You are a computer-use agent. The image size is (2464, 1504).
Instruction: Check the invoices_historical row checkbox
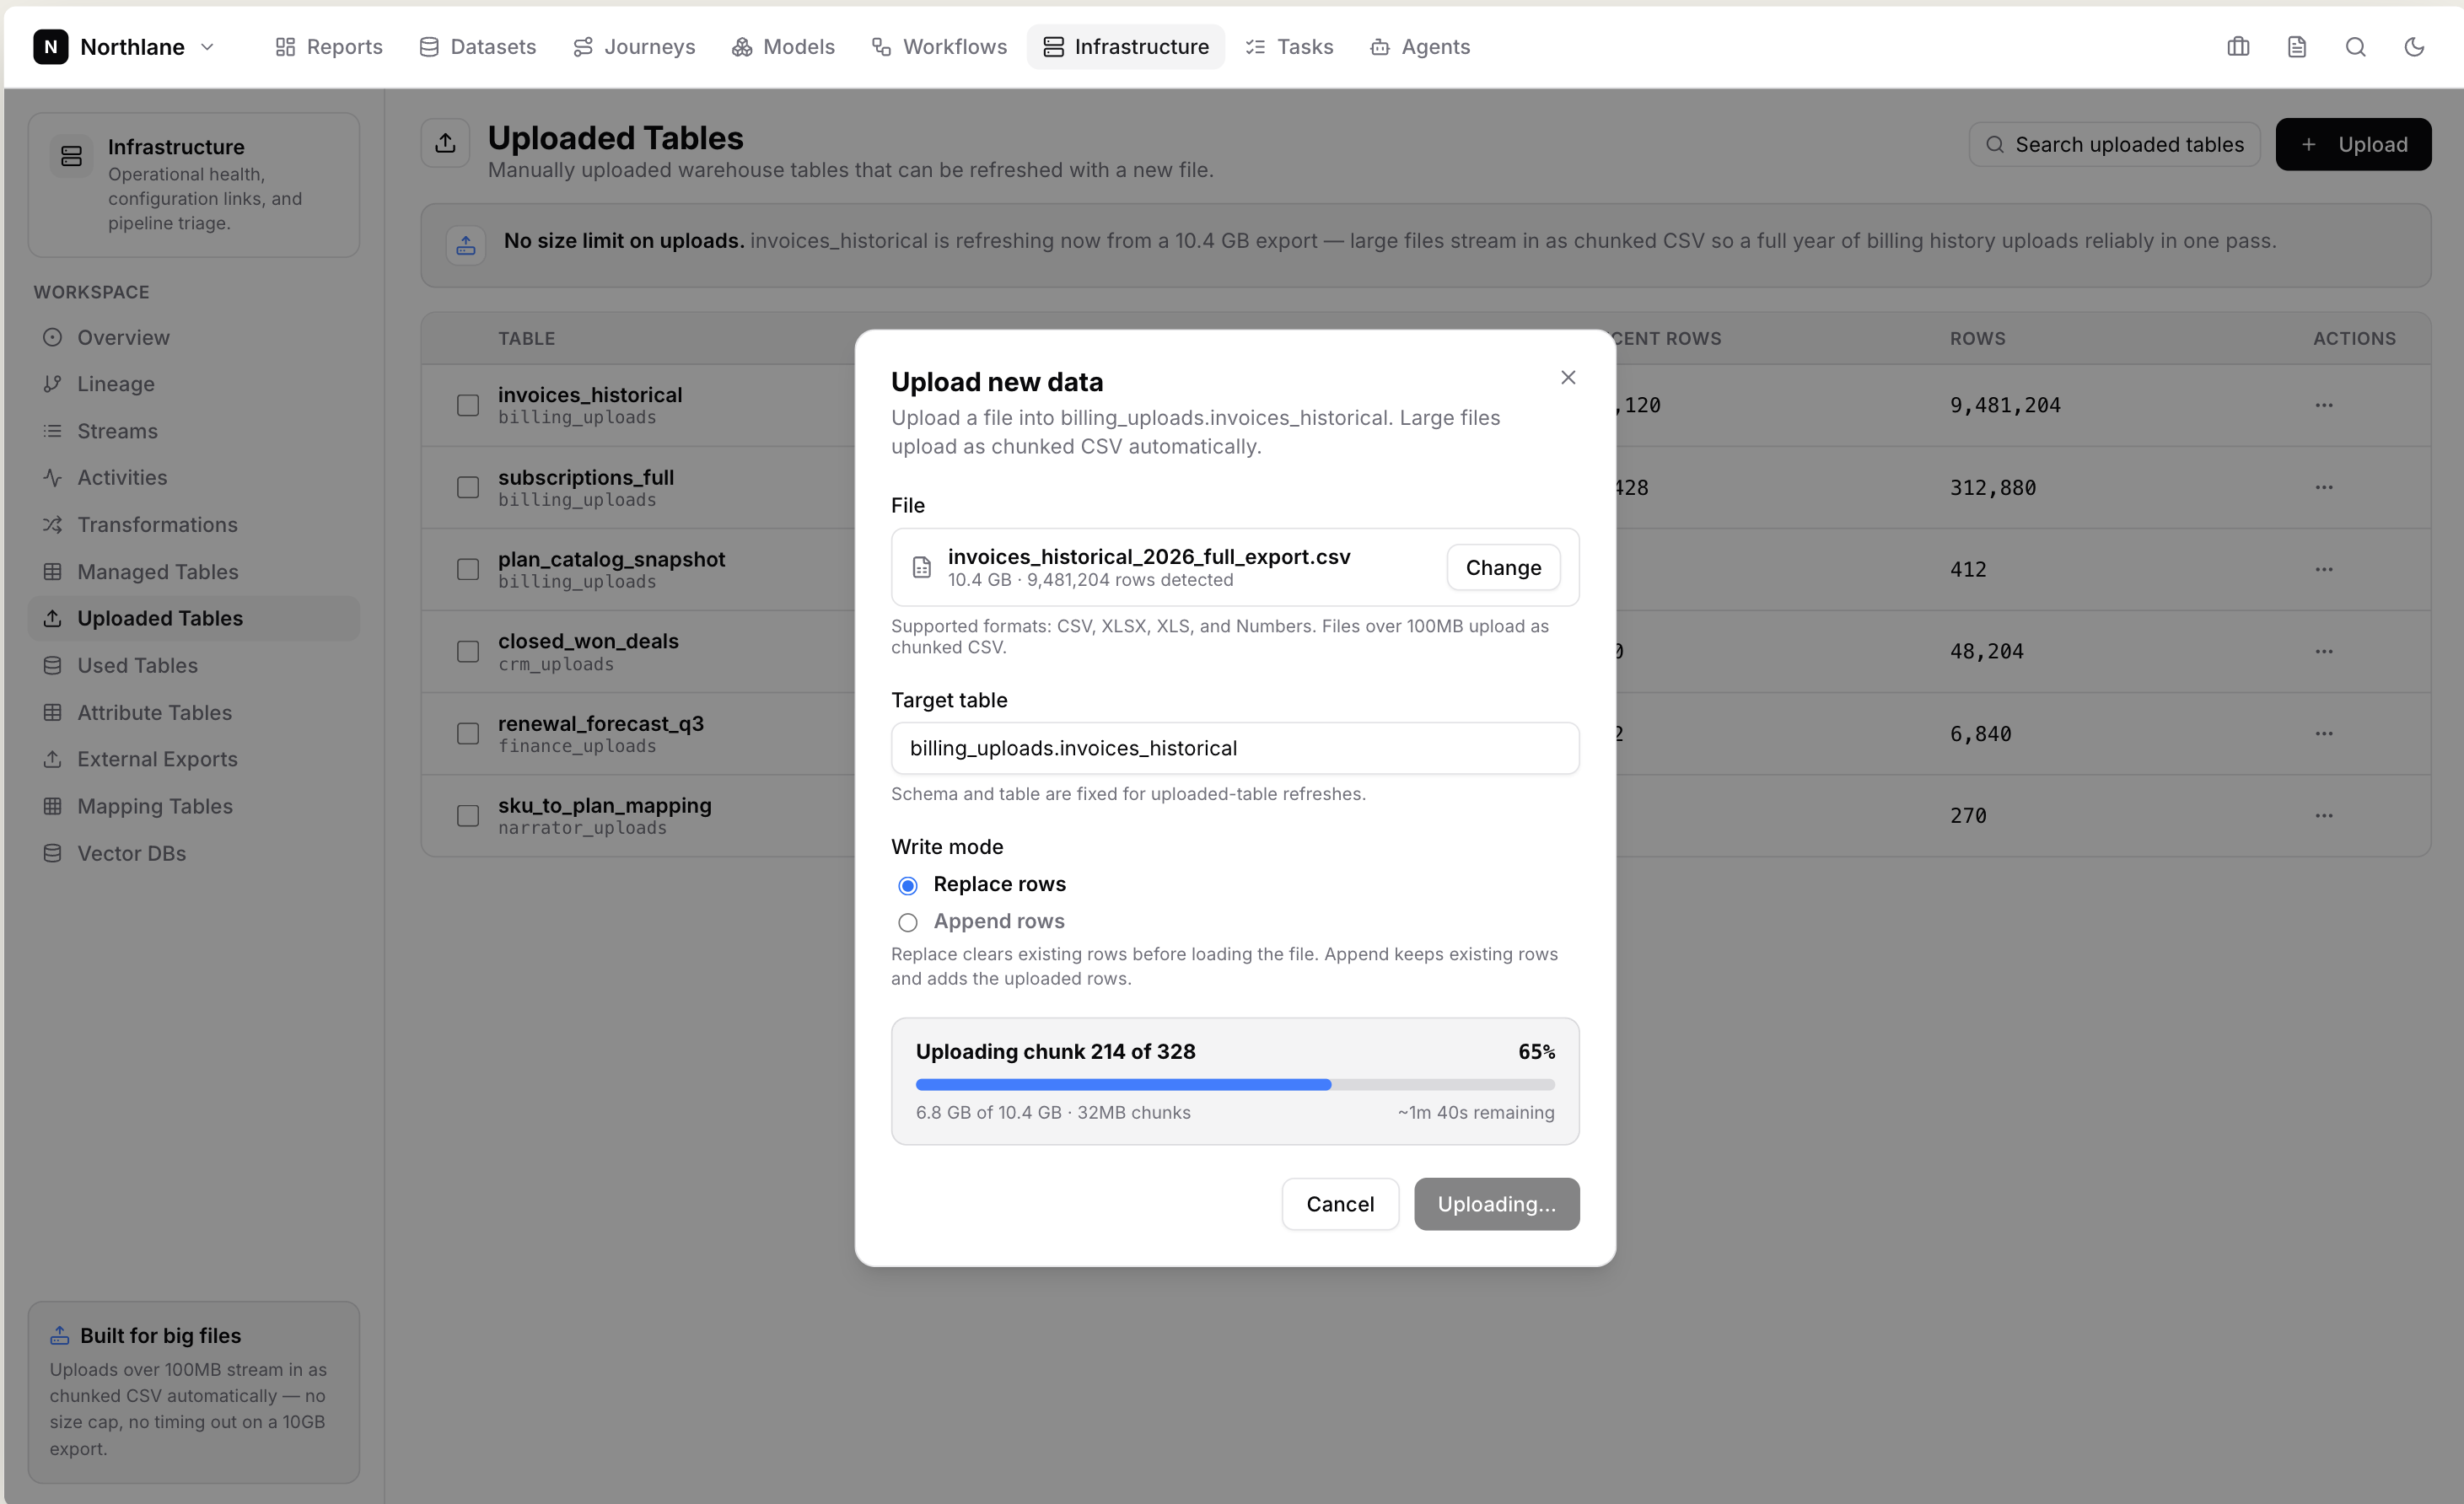coord(468,405)
